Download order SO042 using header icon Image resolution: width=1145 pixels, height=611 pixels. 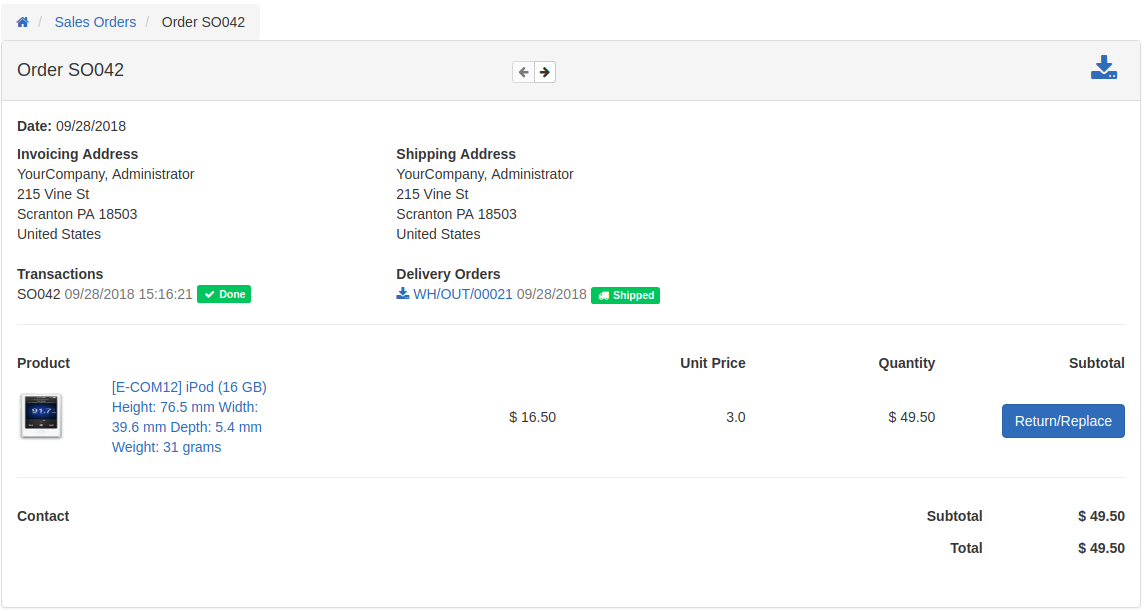(x=1103, y=67)
